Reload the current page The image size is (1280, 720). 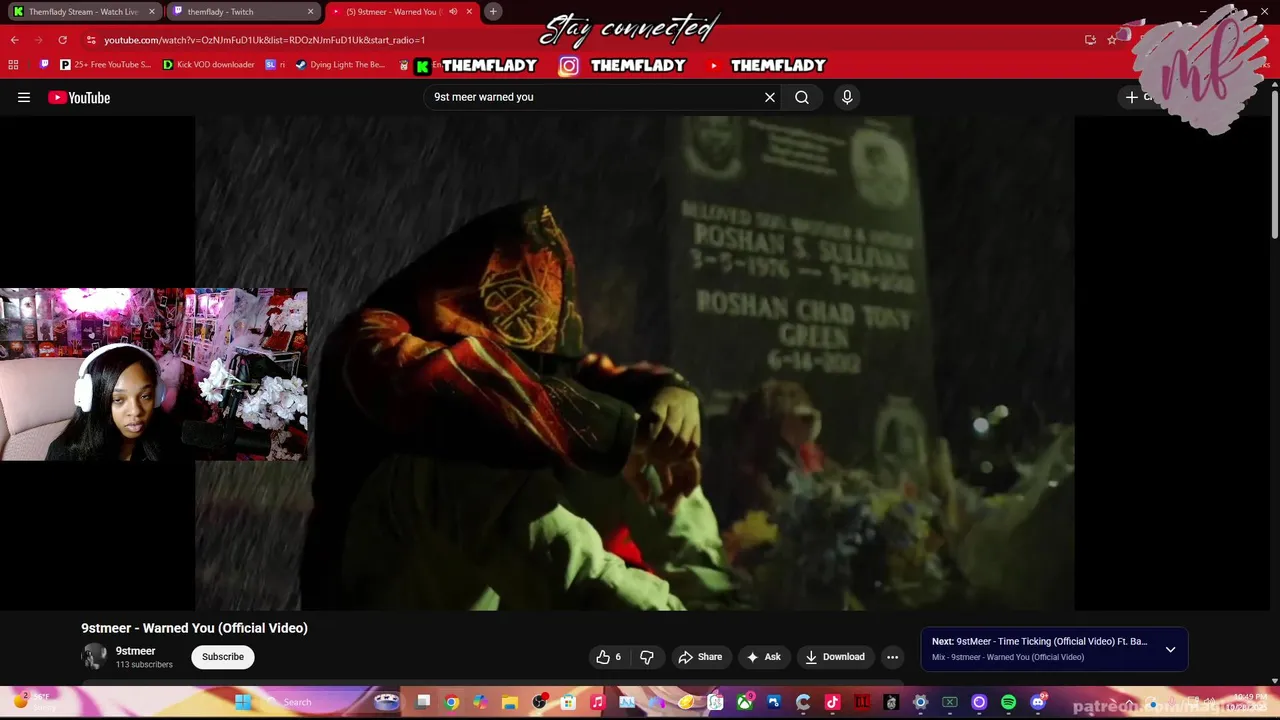[x=62, y=40]
